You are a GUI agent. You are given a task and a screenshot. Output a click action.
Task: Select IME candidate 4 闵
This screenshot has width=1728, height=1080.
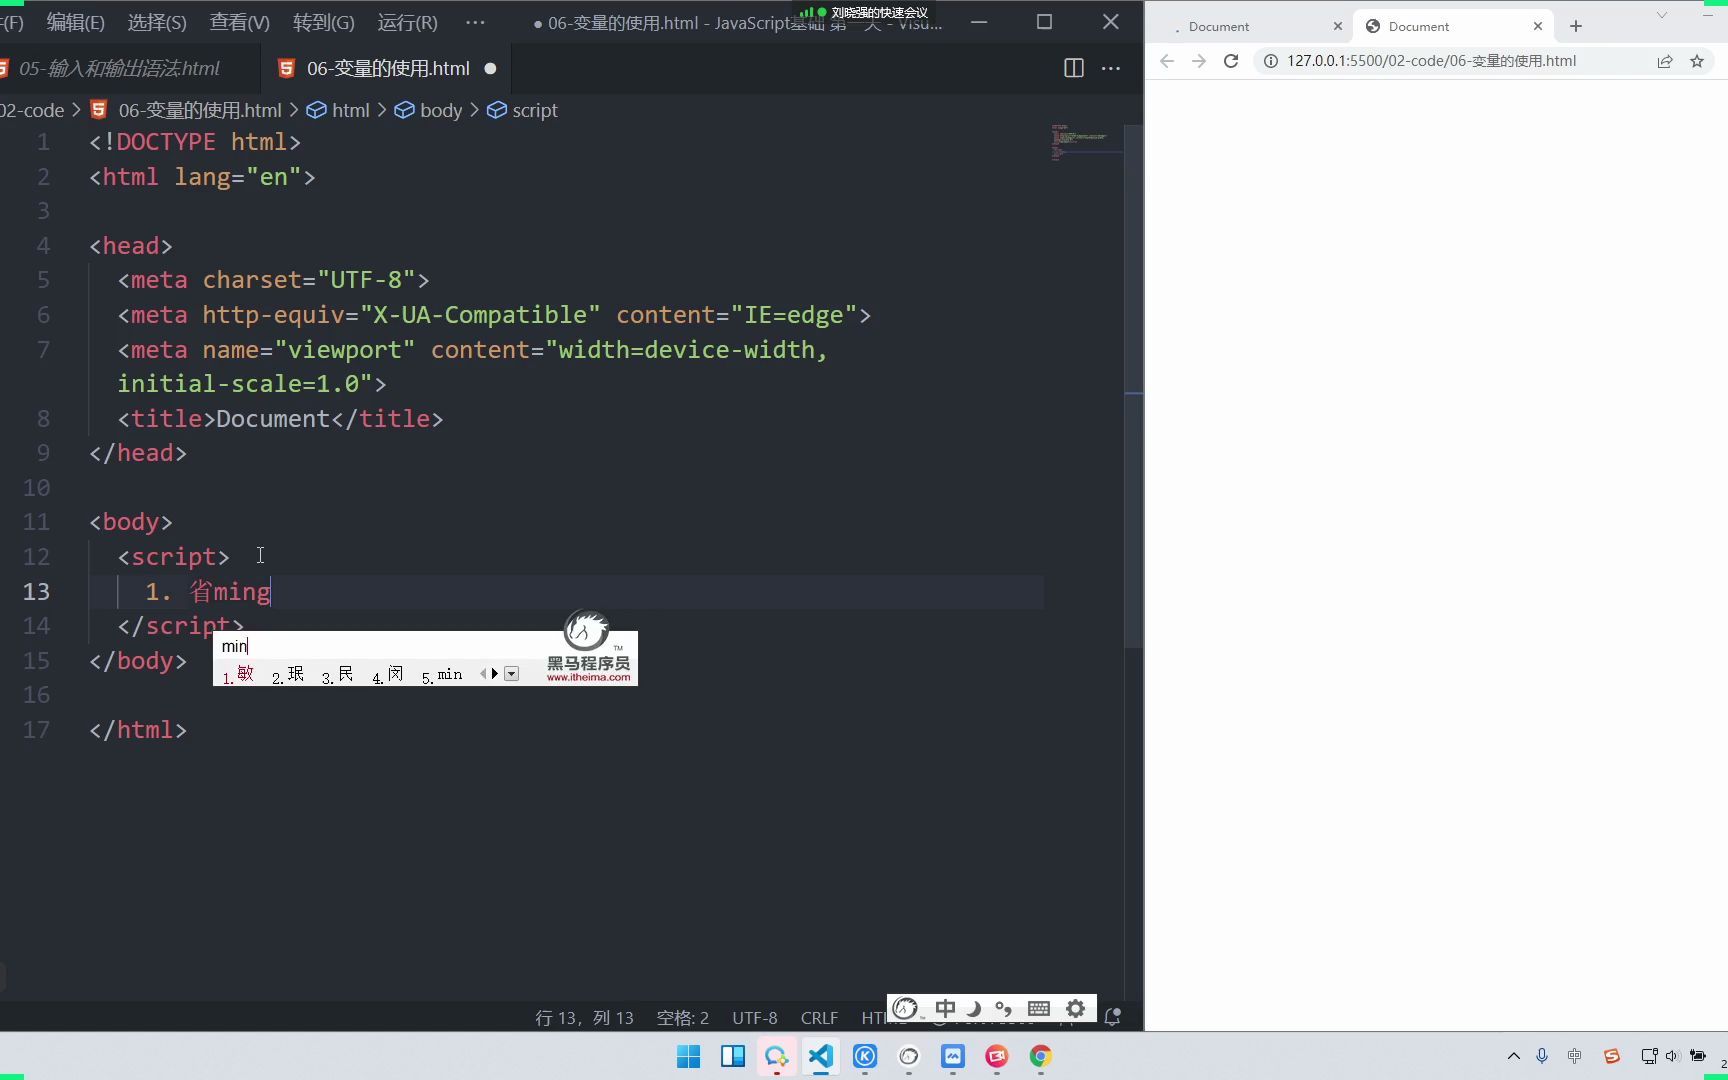[388, 674]
